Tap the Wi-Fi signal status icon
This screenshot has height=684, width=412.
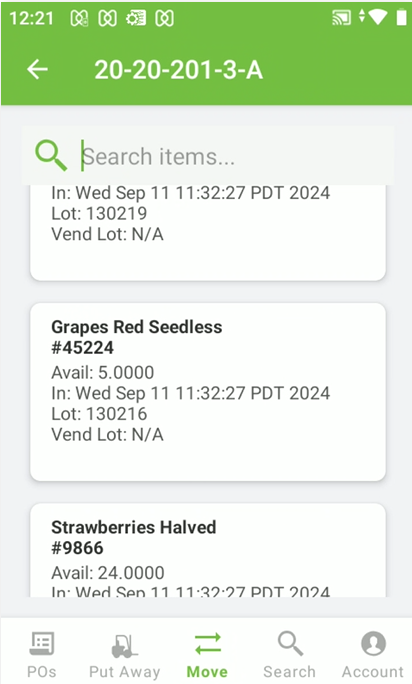(378, 17)
